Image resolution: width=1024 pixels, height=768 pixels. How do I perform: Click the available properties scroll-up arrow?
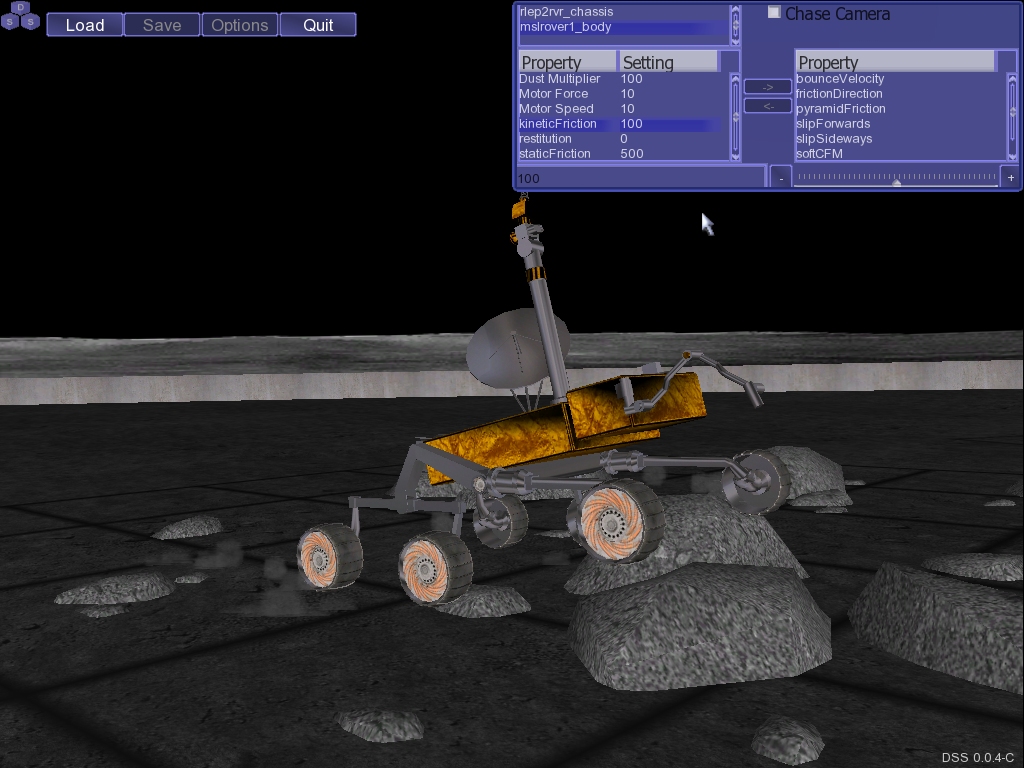(x=1012, y=79)
